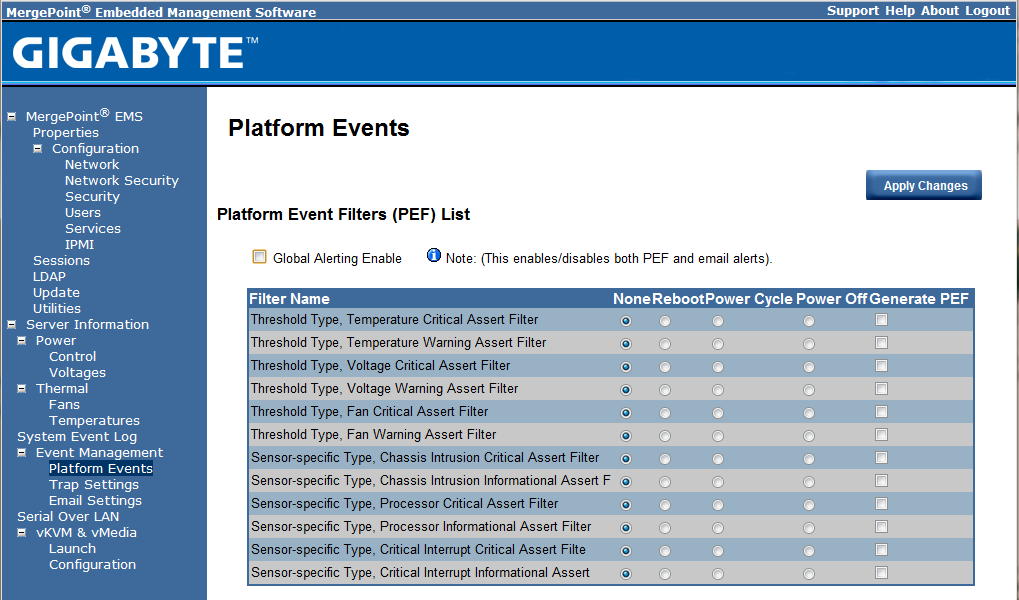Open the Support link in header
The width and height of the screenshot is (1019, 600).
[x=852, y=11]
